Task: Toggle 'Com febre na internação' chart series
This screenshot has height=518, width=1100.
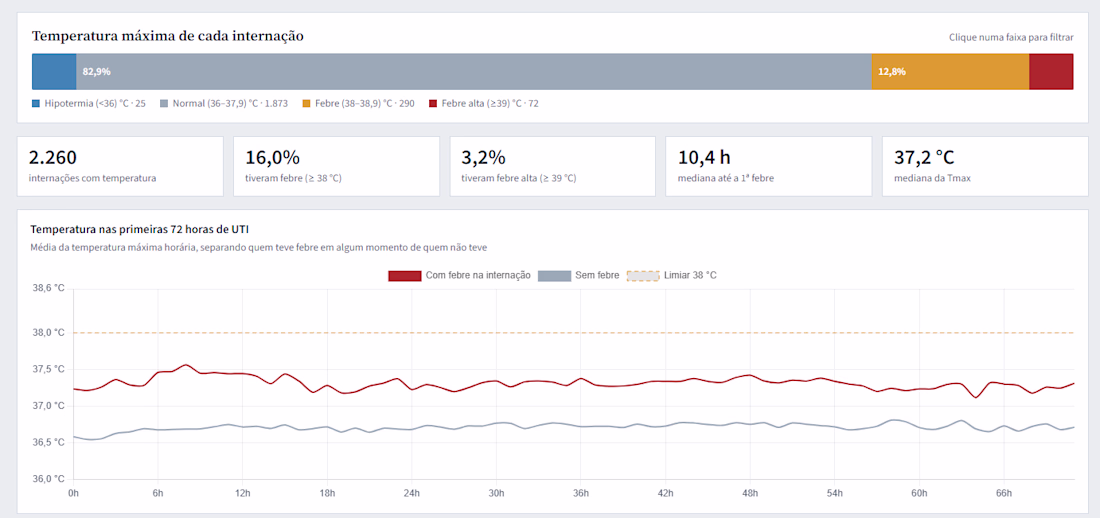Action: click(x=460, y=276)
